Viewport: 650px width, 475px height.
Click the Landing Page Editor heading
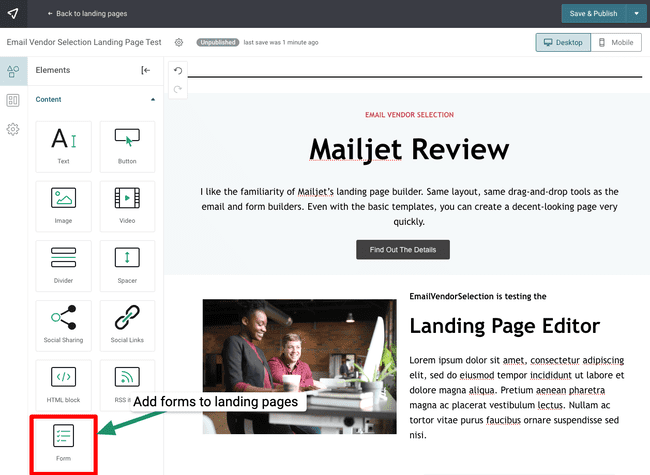click(504, 326)
